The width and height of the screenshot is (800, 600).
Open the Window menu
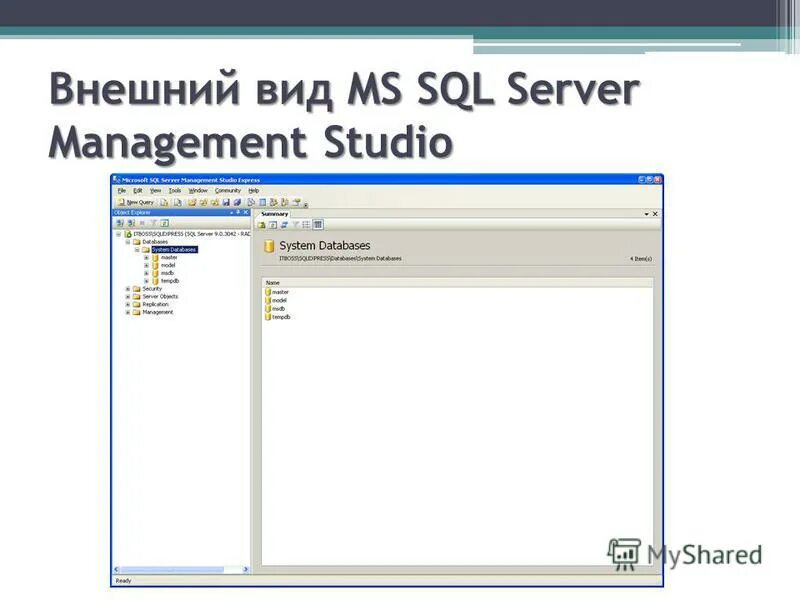[x=198, y=190]
